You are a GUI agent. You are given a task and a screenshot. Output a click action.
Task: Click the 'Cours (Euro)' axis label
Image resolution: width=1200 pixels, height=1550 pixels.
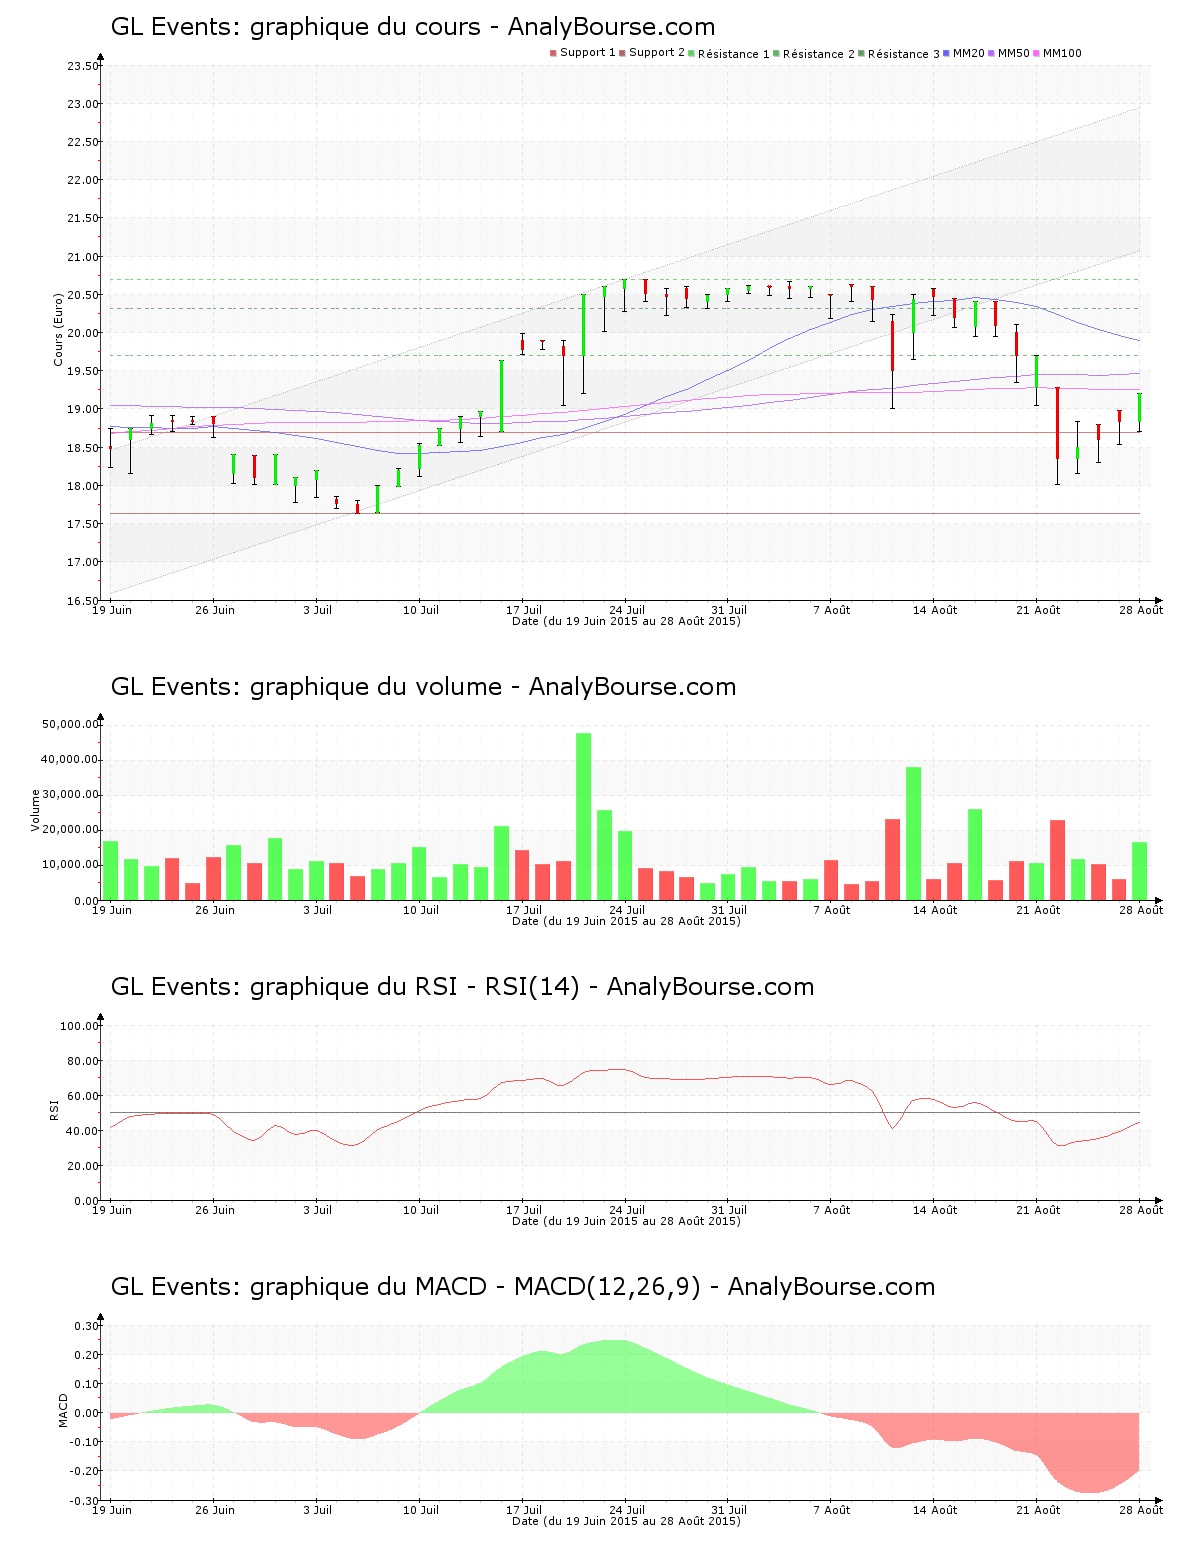(58, 329)
